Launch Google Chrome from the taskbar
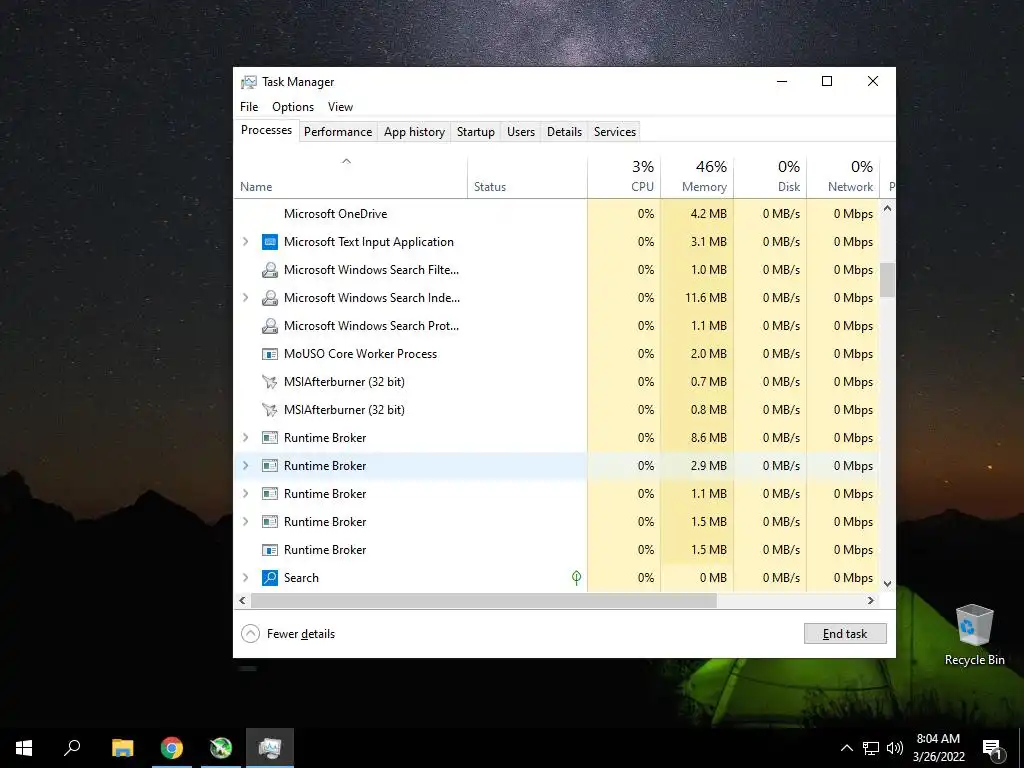 click(x=172, y=748)
